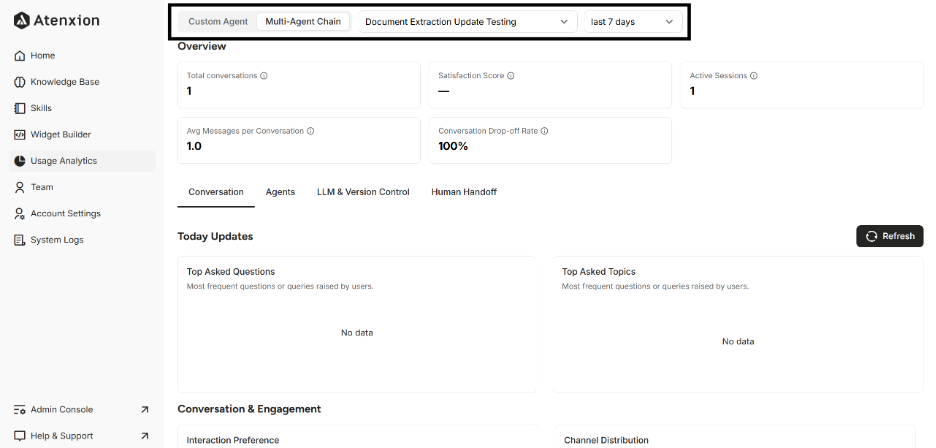Click the Active Sessions info icon
The height and width of the screenshot is (448, 936).
pos(754,76)
